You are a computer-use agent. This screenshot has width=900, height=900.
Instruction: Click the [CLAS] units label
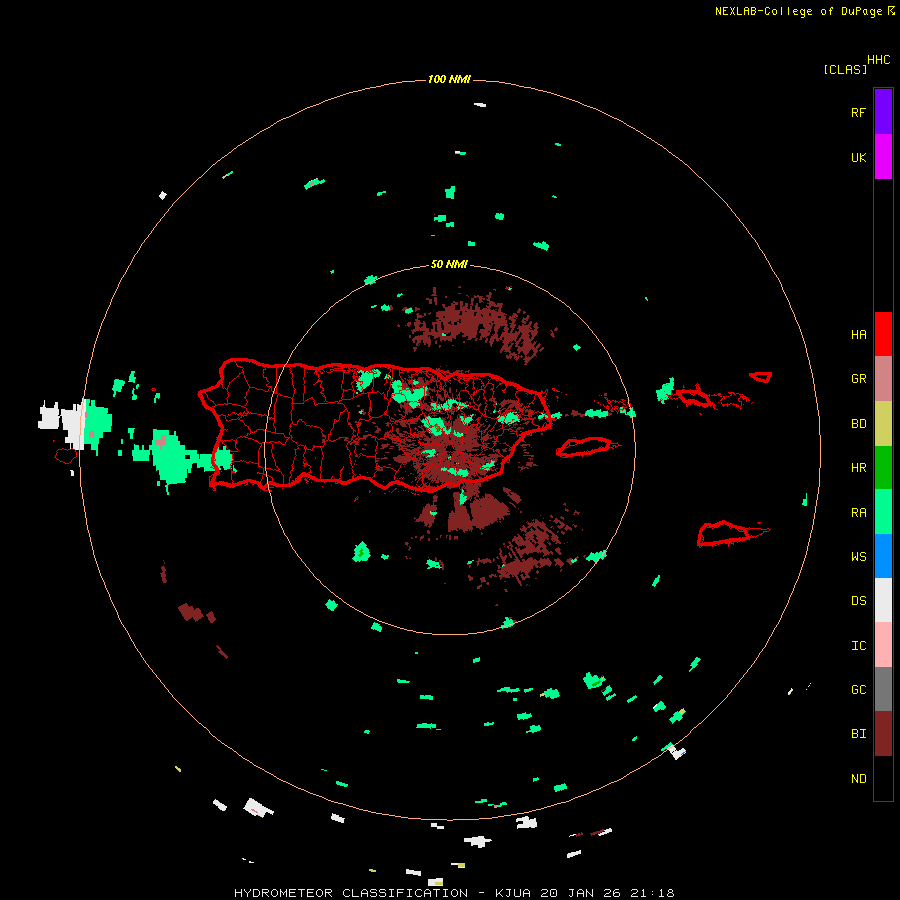(845, 69)
